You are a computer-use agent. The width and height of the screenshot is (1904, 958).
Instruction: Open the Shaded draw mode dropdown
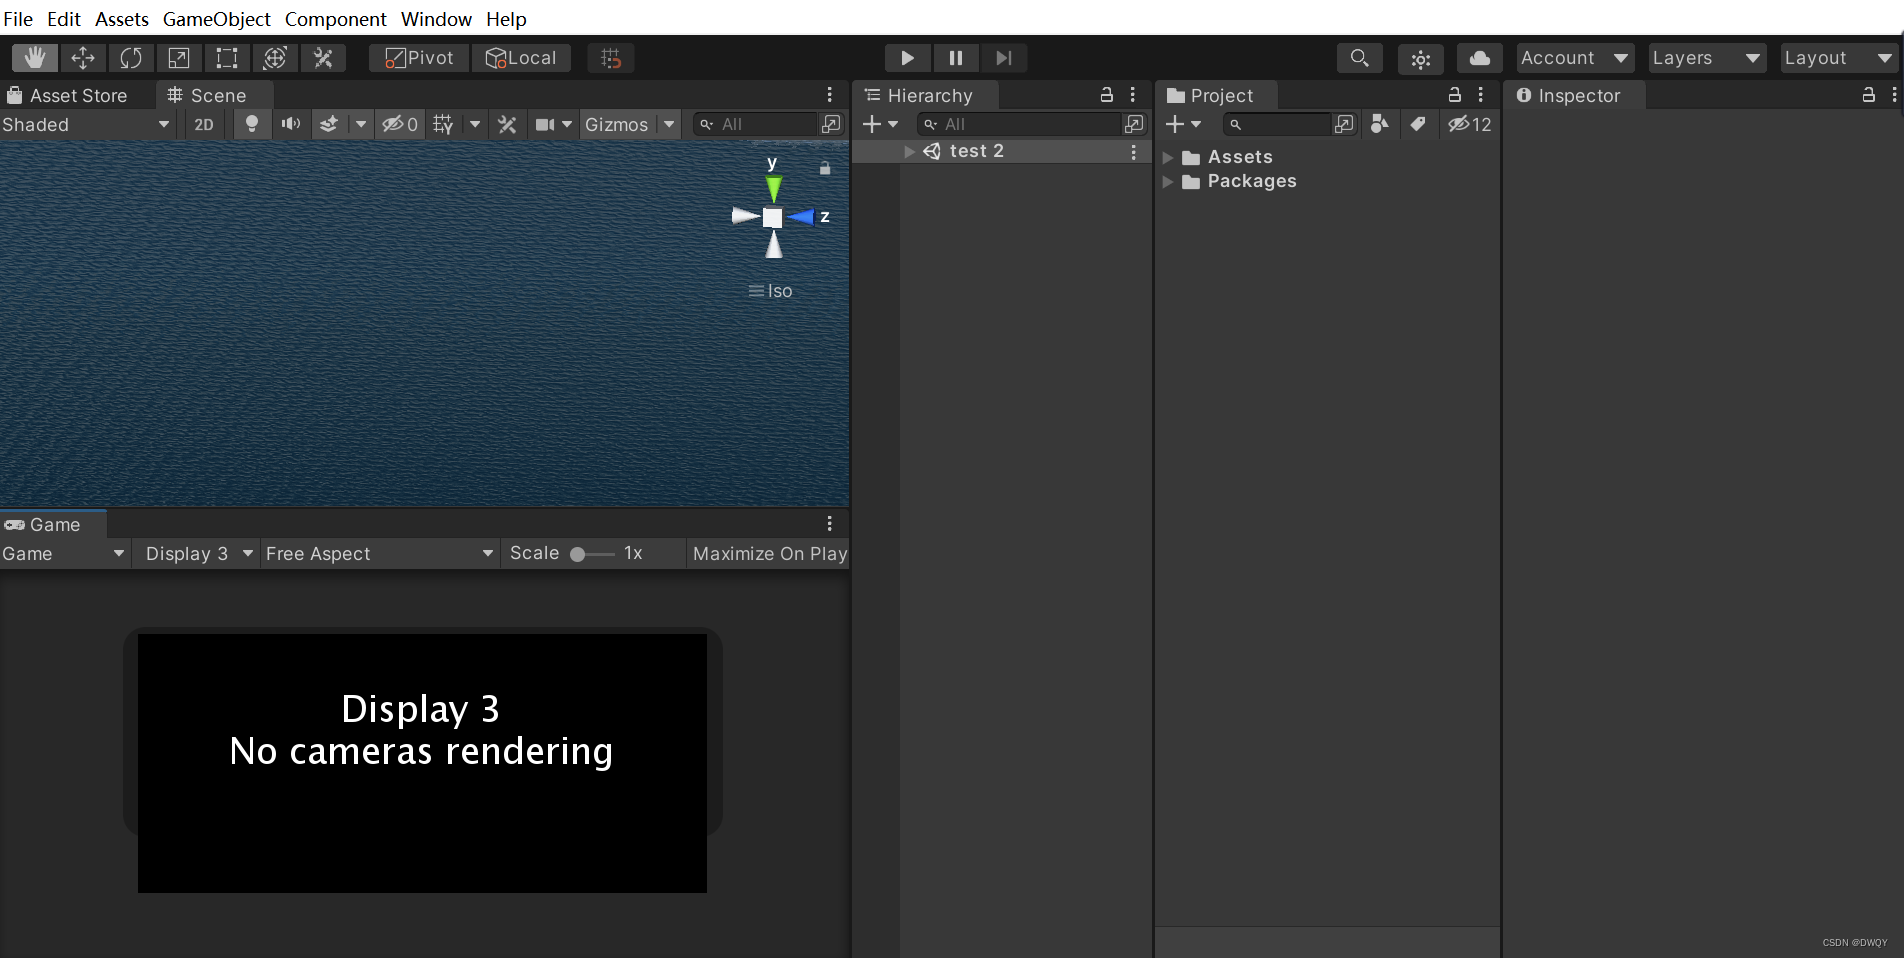(86, 125)
